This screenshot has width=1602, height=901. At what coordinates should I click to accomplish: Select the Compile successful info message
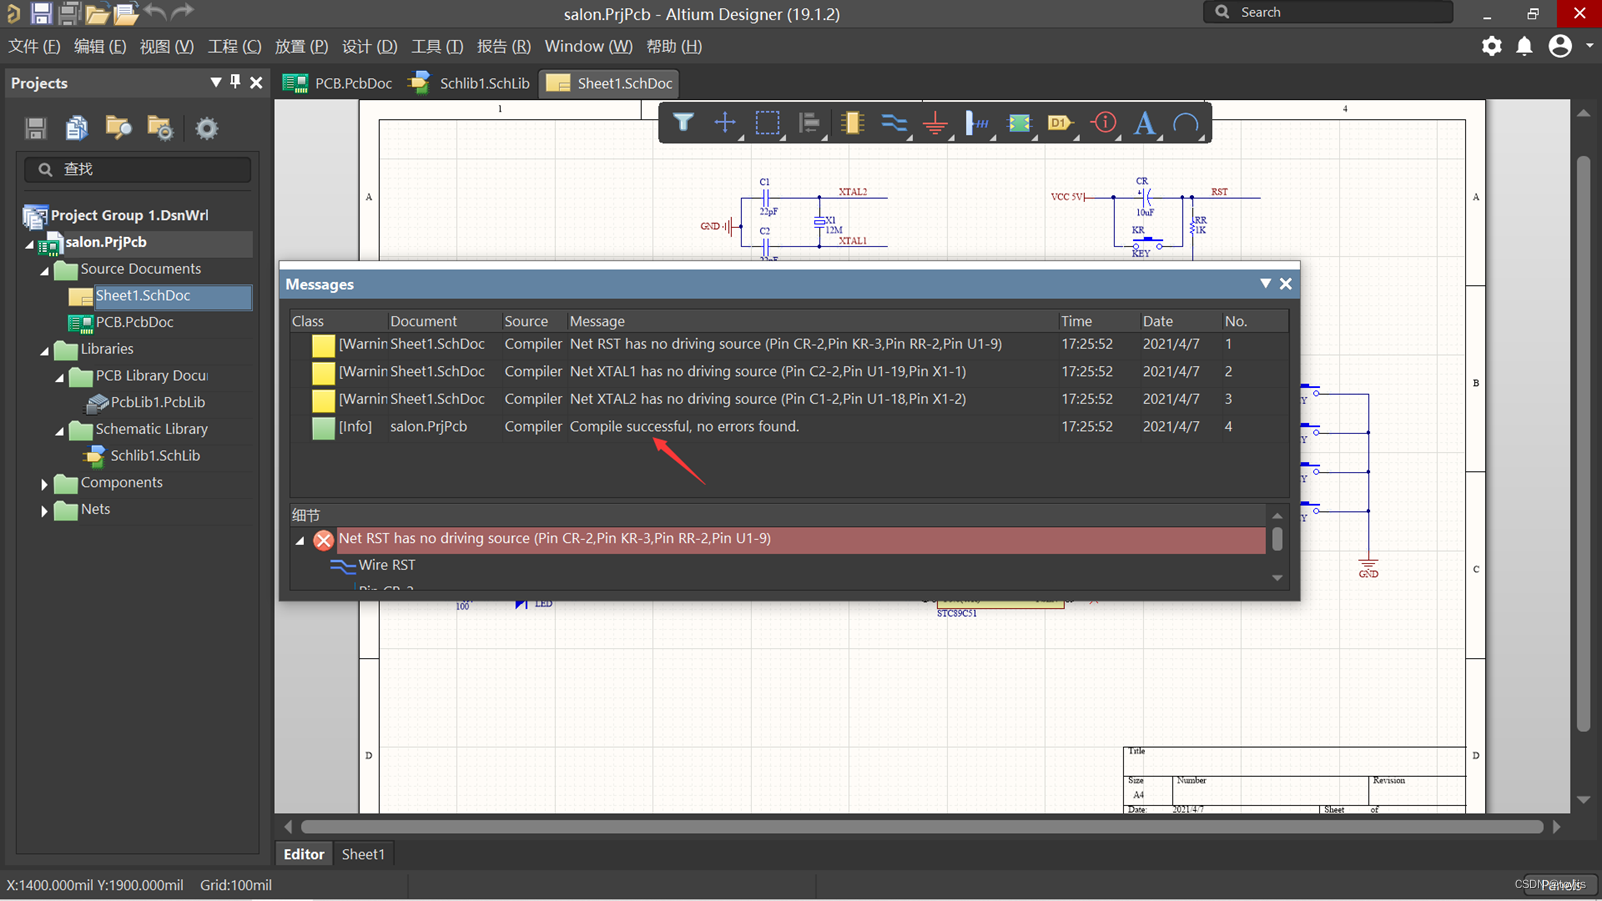coord(788,426)
